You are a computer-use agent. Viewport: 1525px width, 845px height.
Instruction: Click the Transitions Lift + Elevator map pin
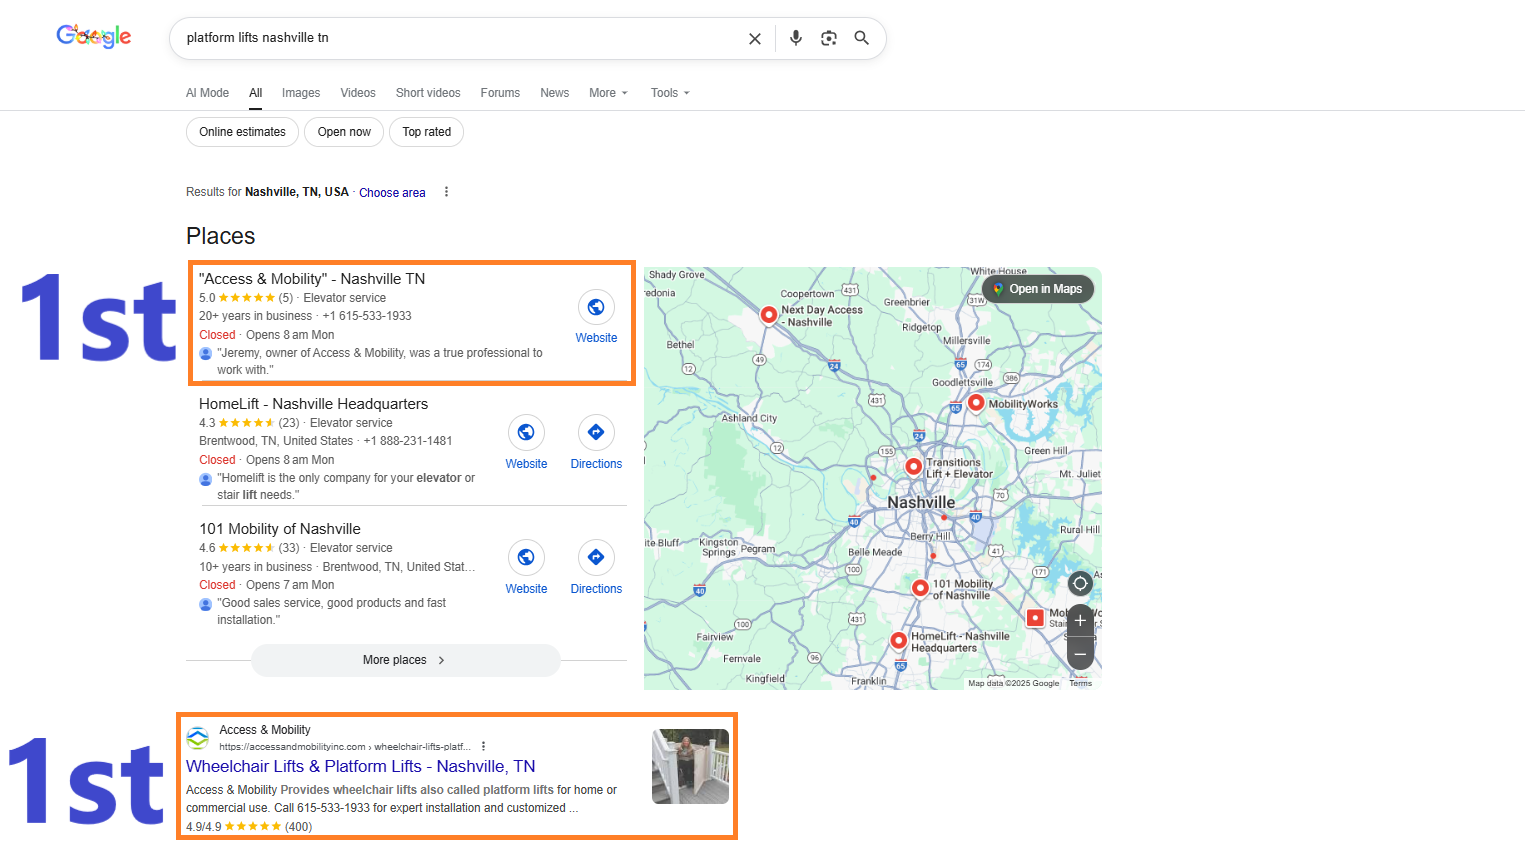913,466
